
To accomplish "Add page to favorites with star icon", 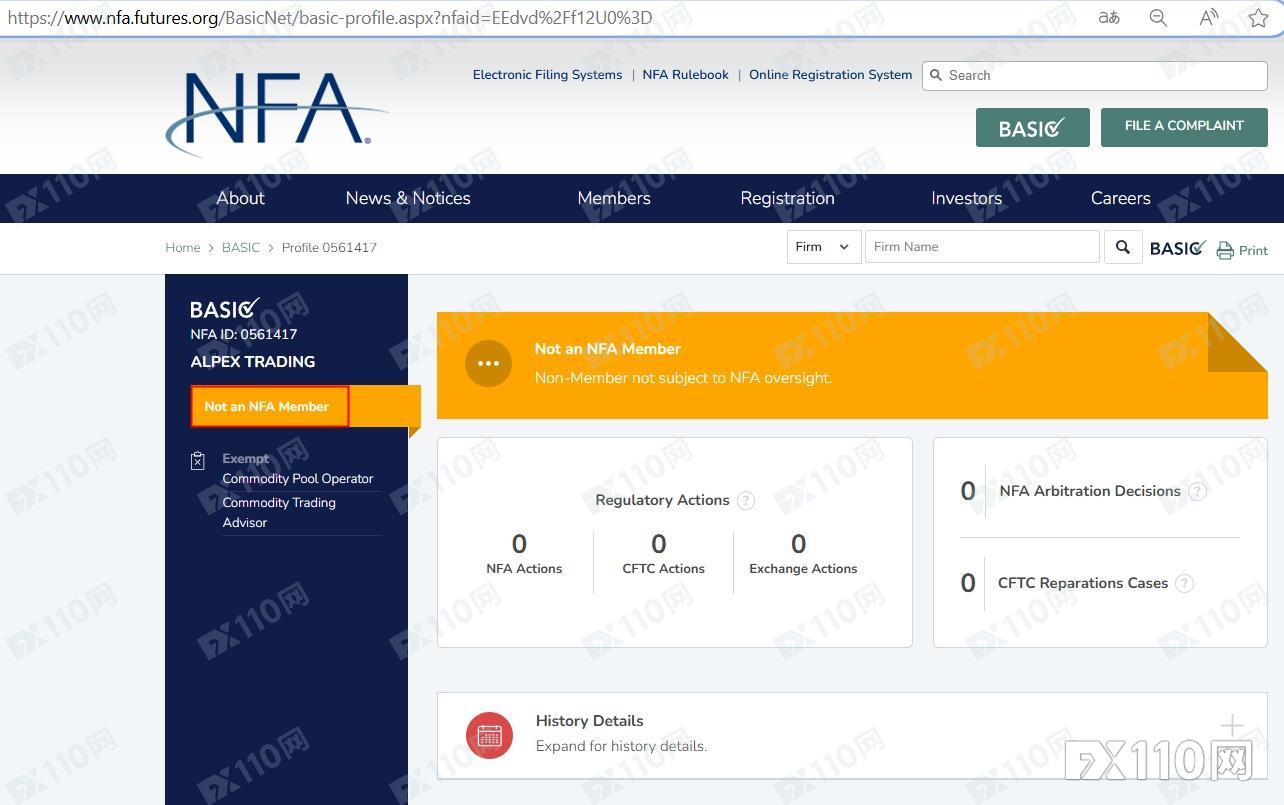I will point(1259,18).
